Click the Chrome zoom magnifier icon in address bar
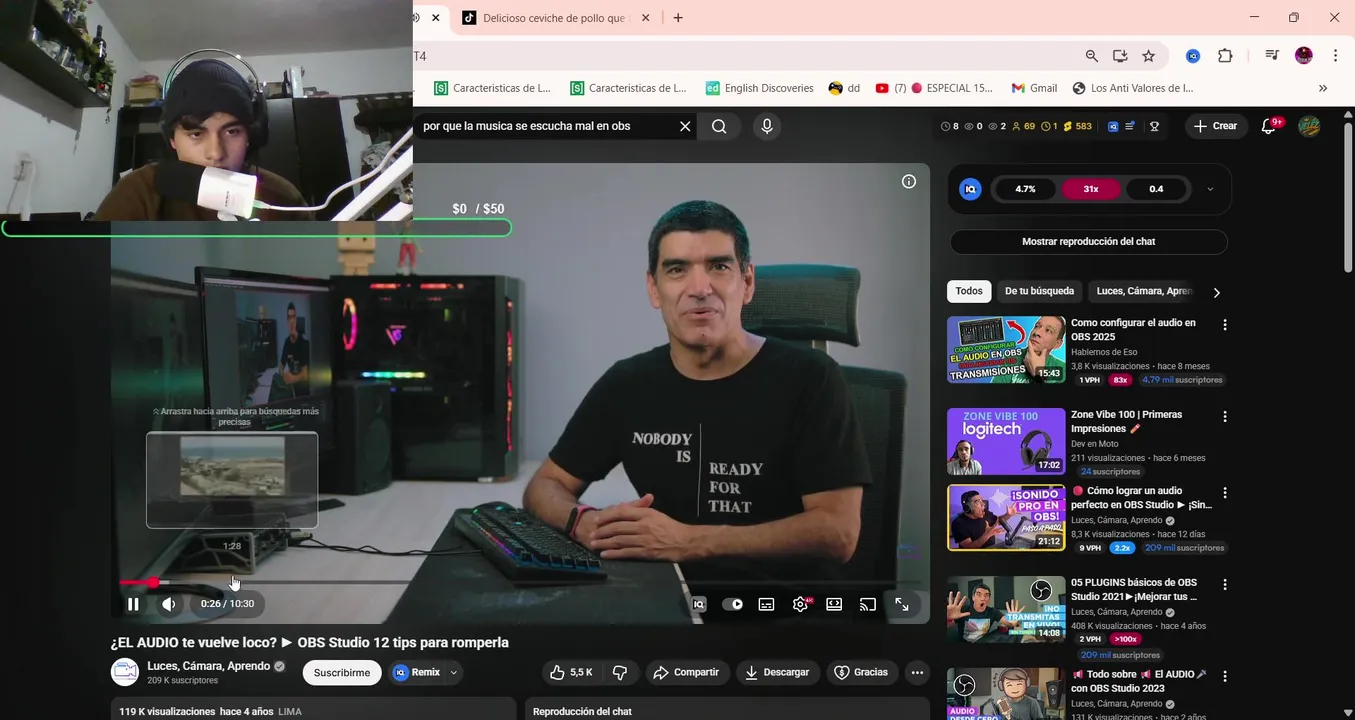 1092,56
